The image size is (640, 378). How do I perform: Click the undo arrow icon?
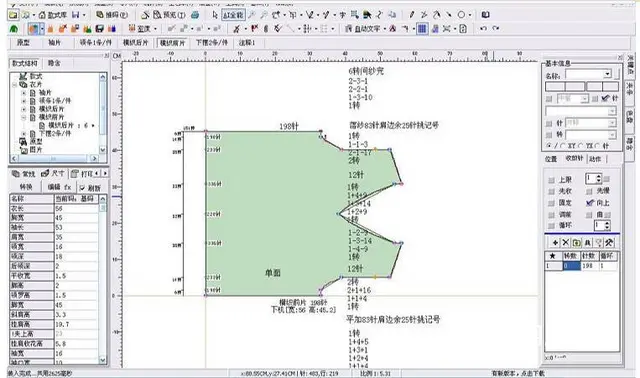coord(483,29)
